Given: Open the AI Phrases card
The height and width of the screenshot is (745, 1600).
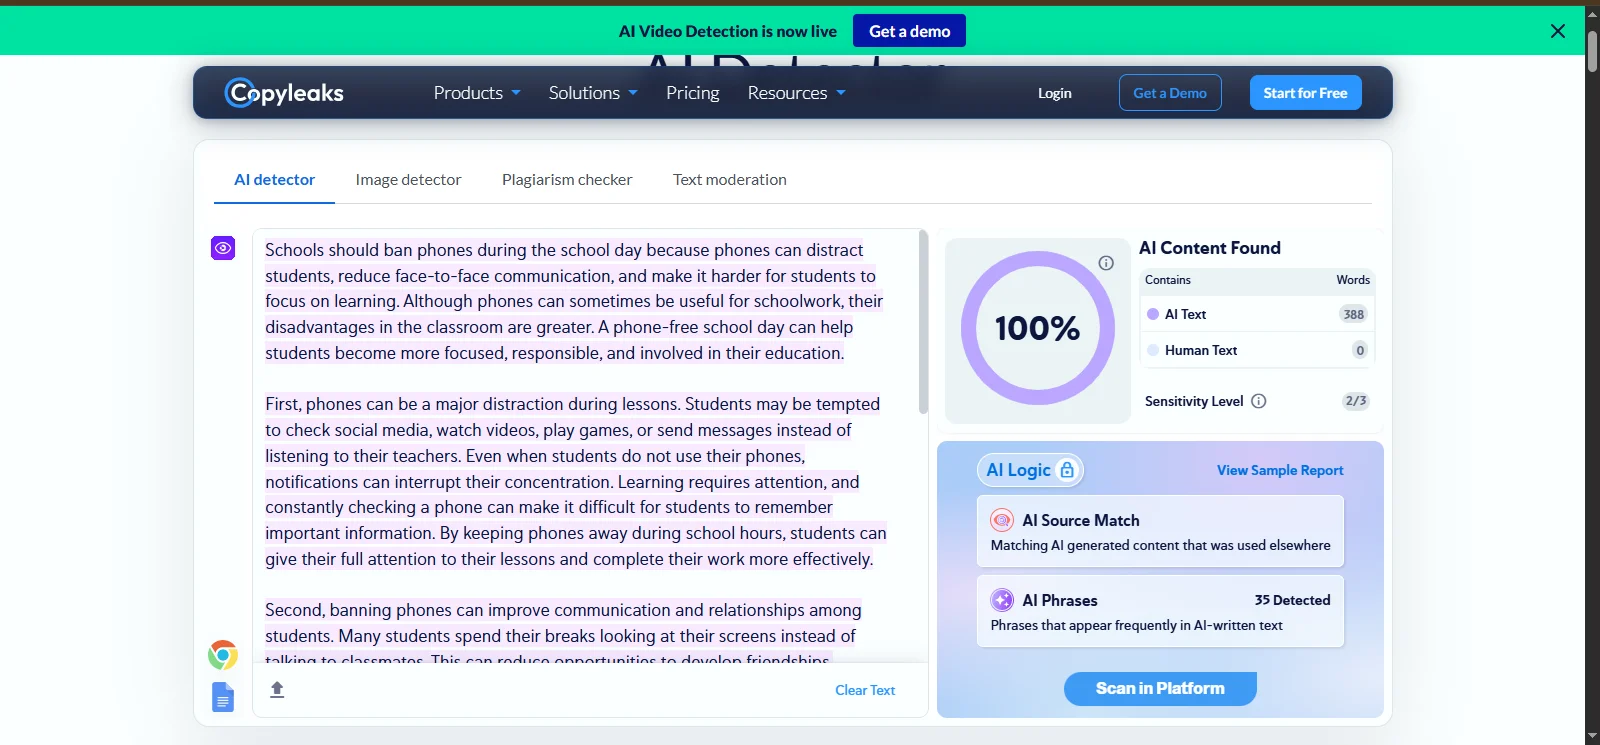Looking at the screenshot, I should (x=1160, y=611).
